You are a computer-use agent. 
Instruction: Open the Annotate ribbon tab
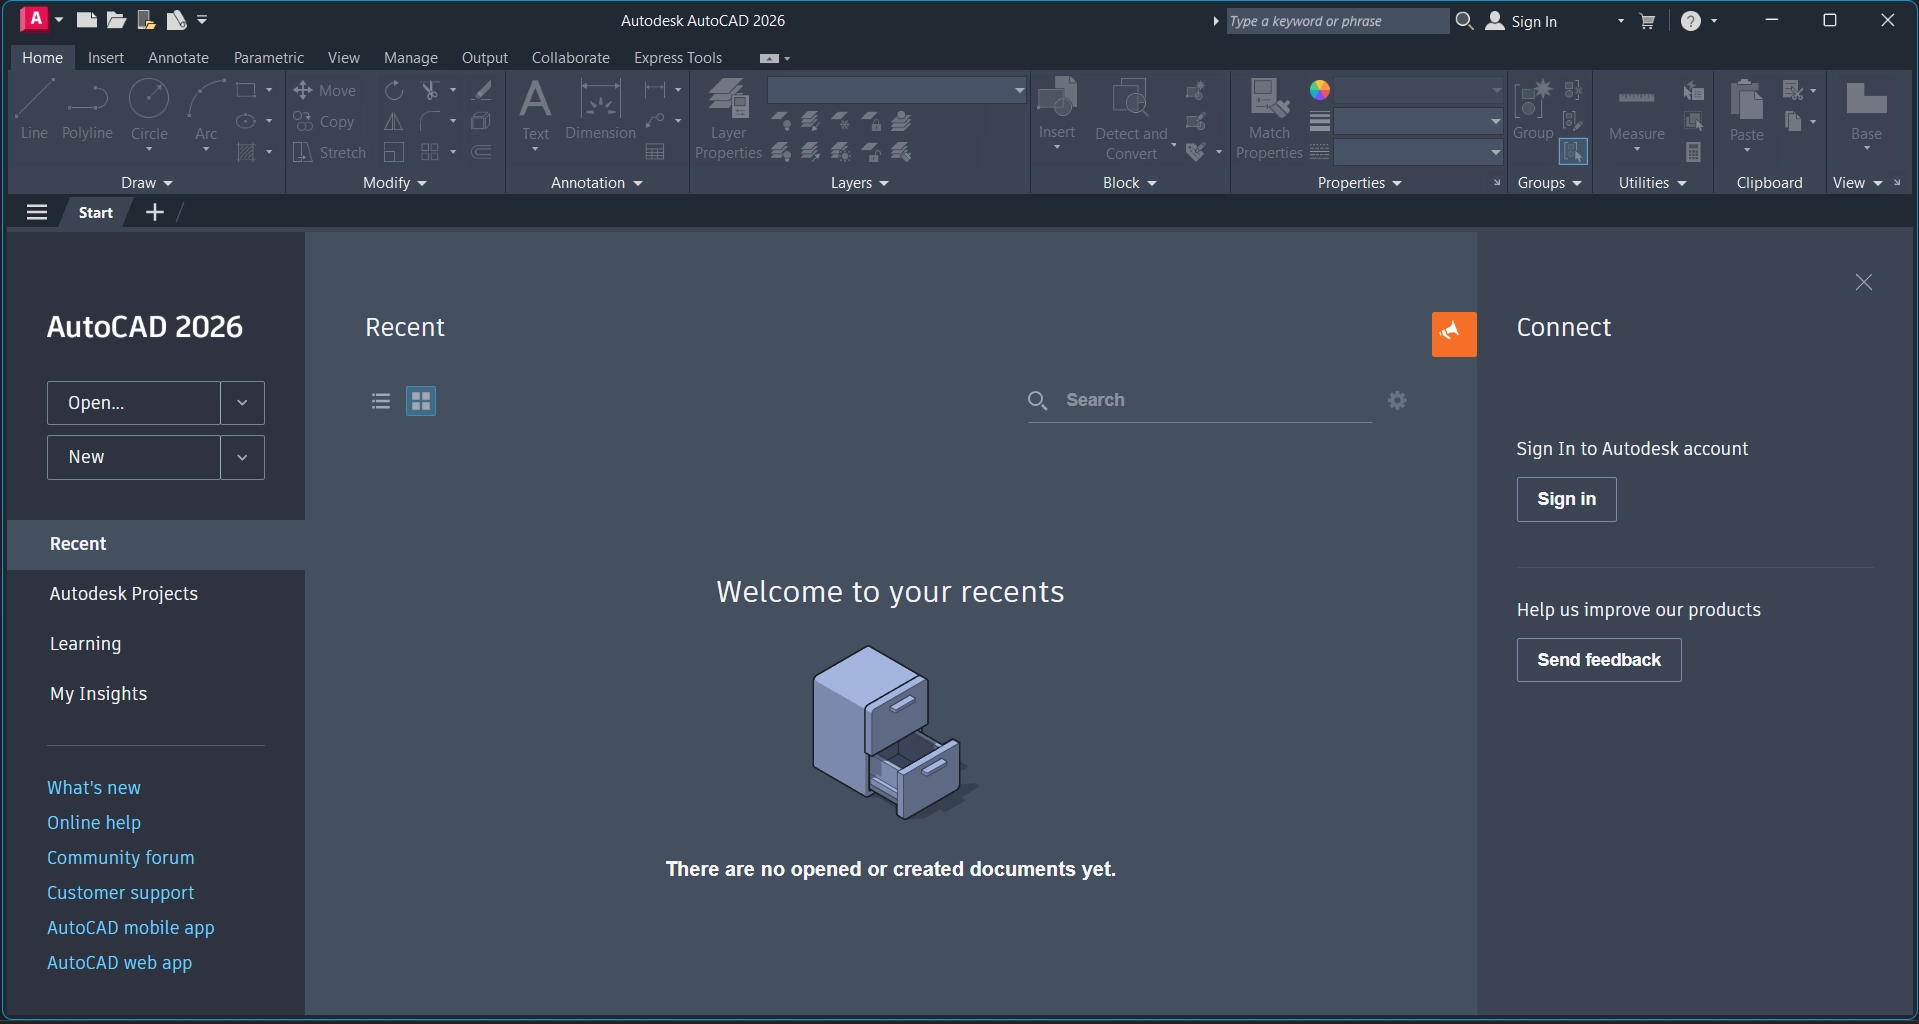click(178, 58)
